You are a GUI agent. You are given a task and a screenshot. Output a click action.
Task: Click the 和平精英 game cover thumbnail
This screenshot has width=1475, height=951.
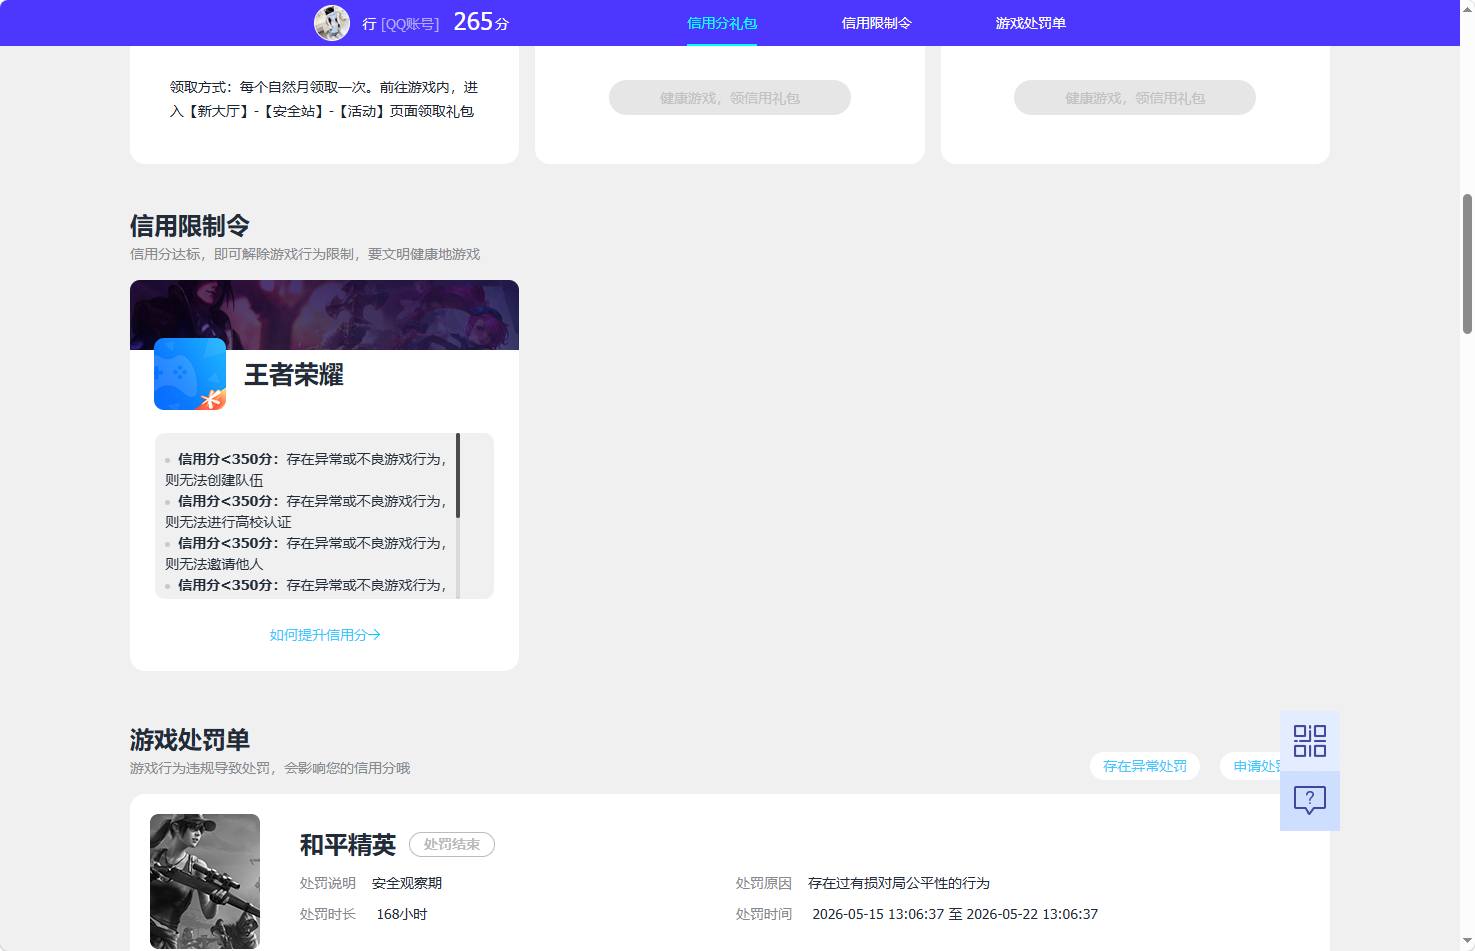click(x=205, y=881)
